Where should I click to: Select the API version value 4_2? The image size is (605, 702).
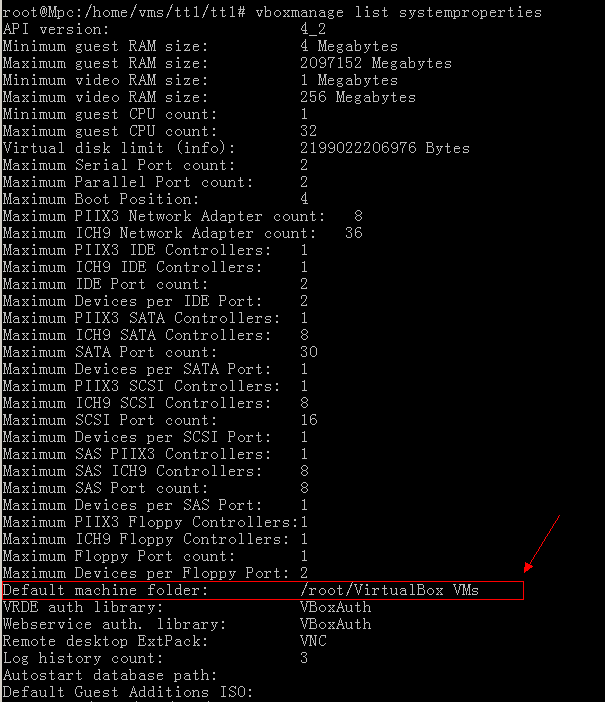[x=313, y=30]
